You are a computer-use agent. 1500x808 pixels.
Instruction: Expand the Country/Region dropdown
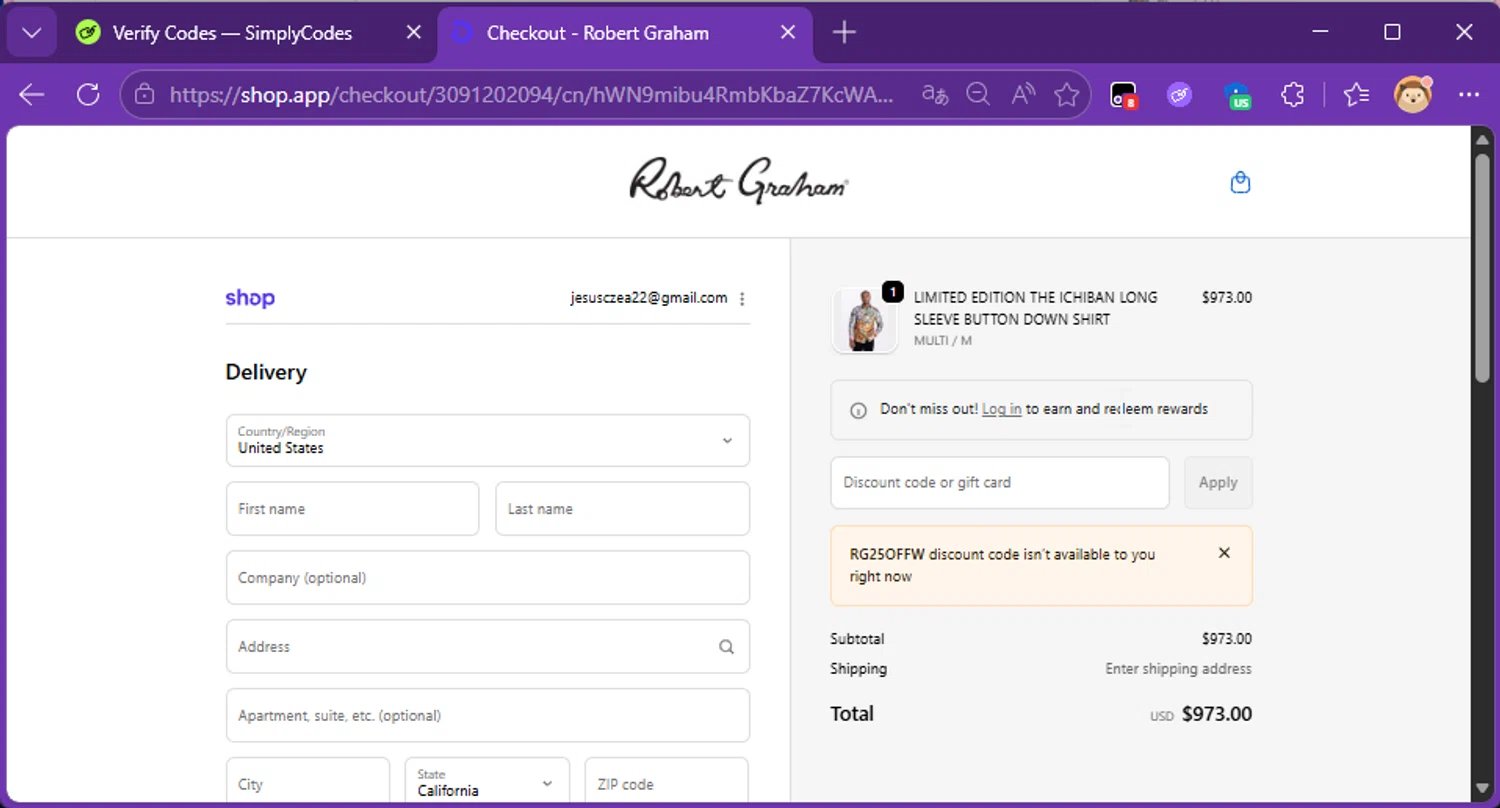tap(487, 440)
